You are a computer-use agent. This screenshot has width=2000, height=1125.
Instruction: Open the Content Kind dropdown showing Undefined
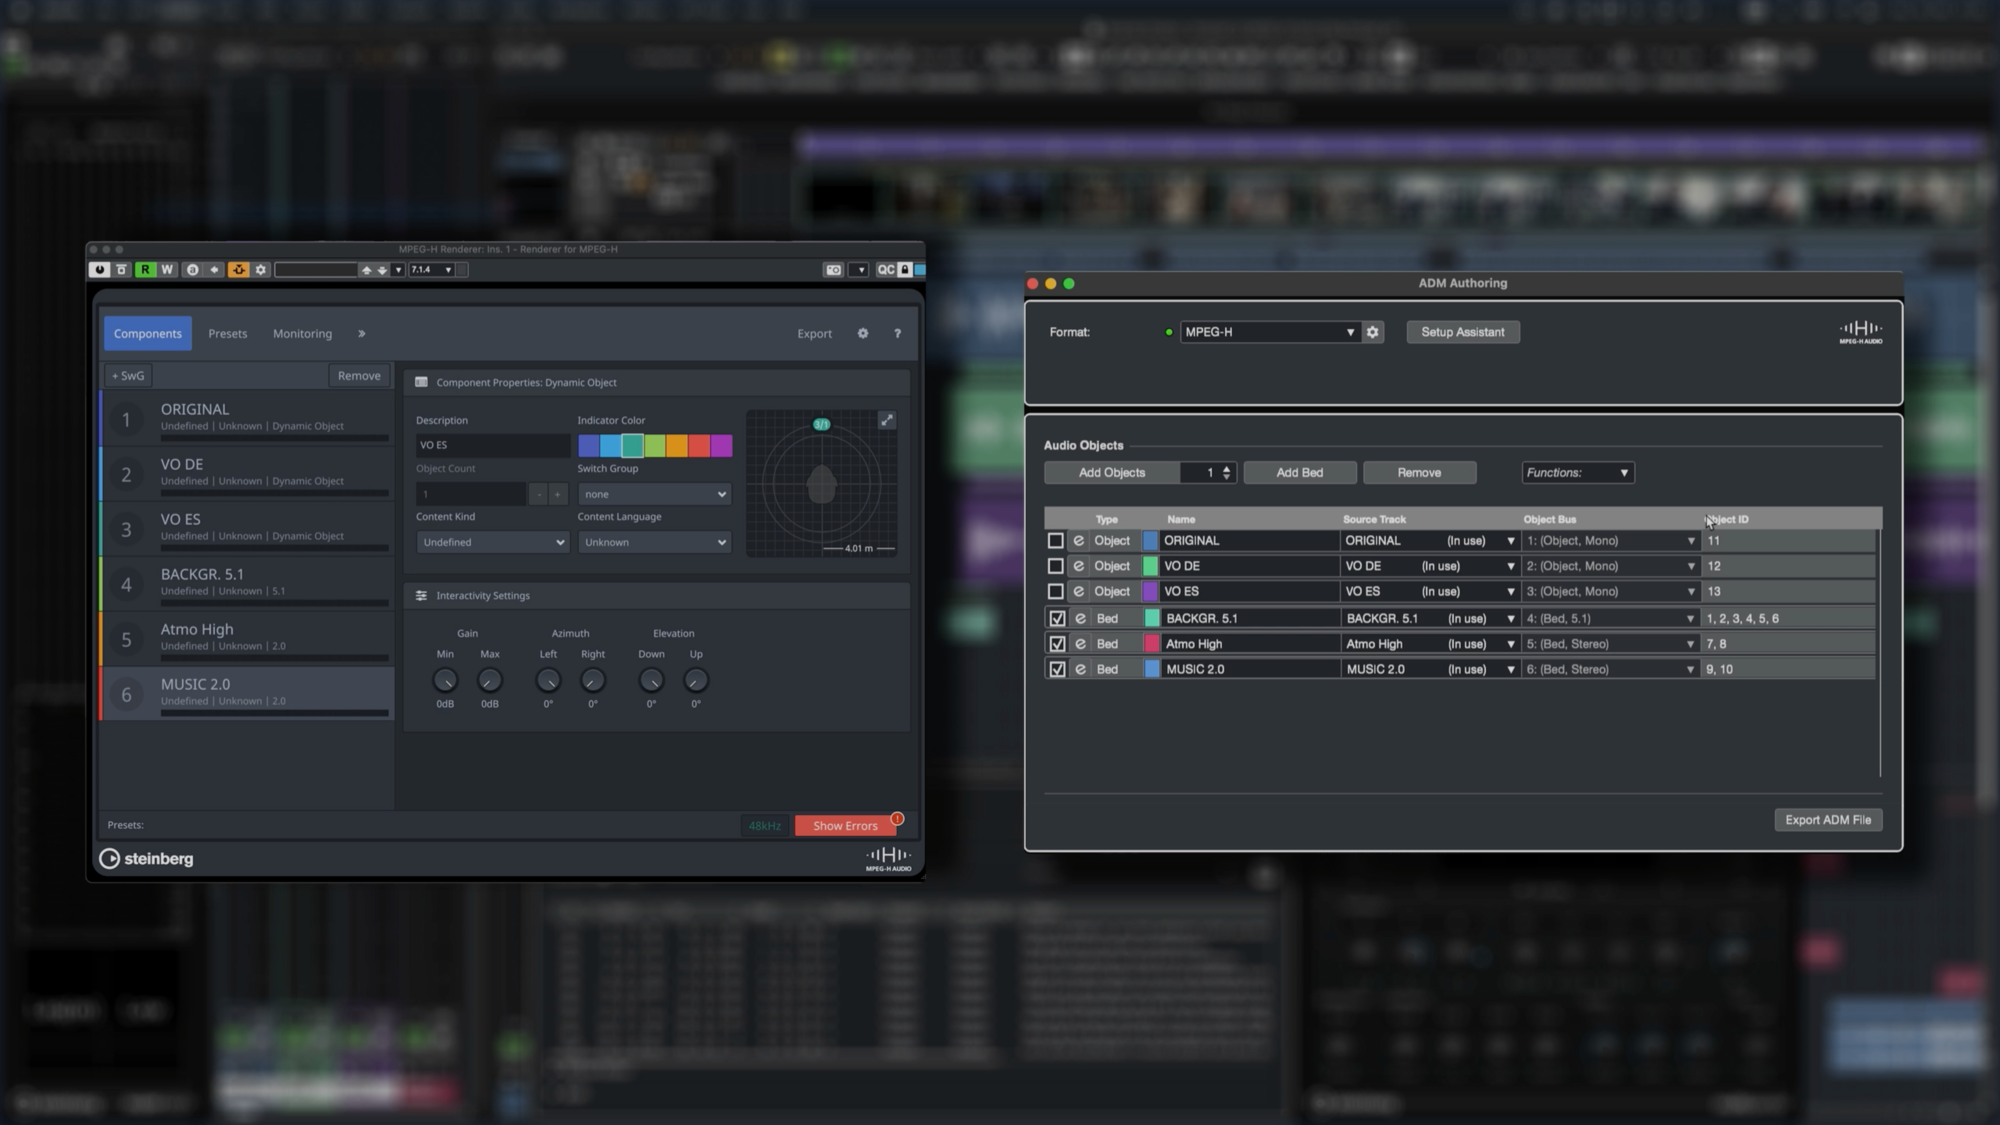491,542
